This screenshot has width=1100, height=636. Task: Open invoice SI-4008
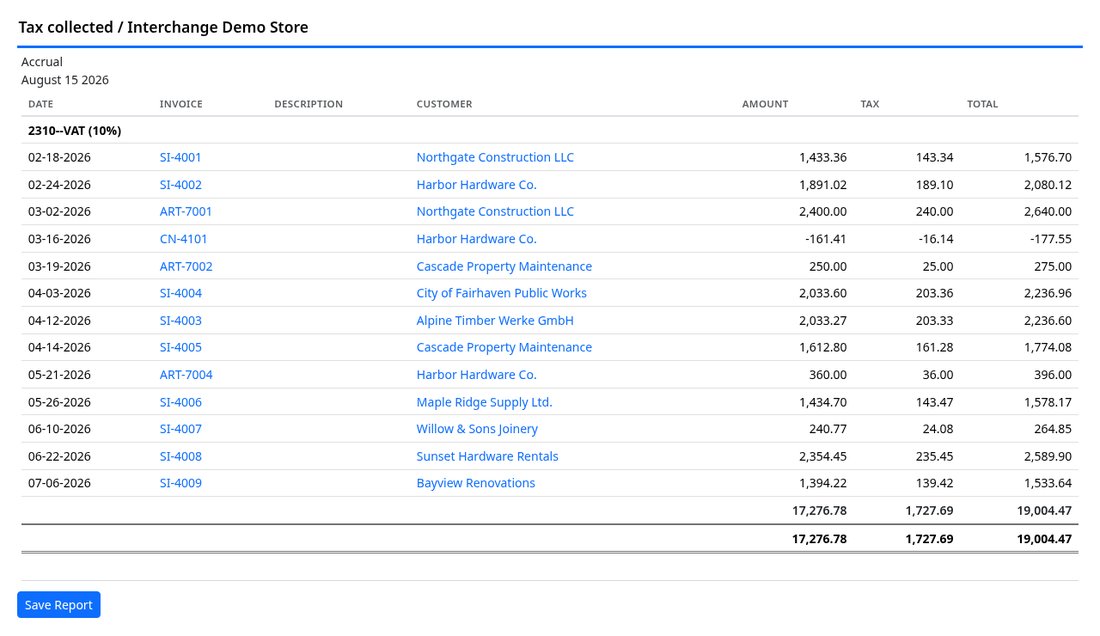click(180, 456)
